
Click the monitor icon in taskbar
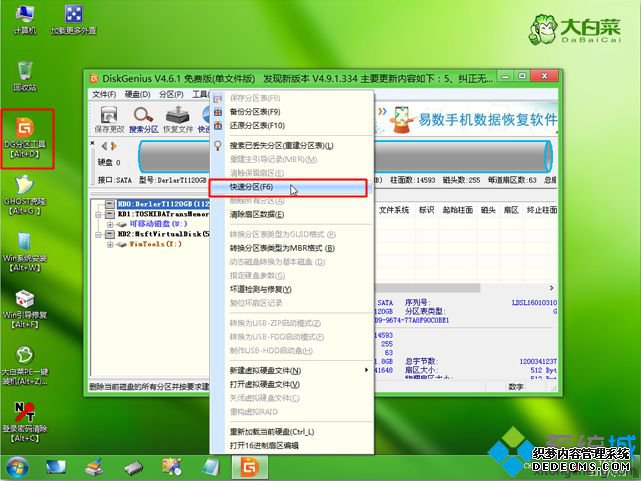(56, 468)
